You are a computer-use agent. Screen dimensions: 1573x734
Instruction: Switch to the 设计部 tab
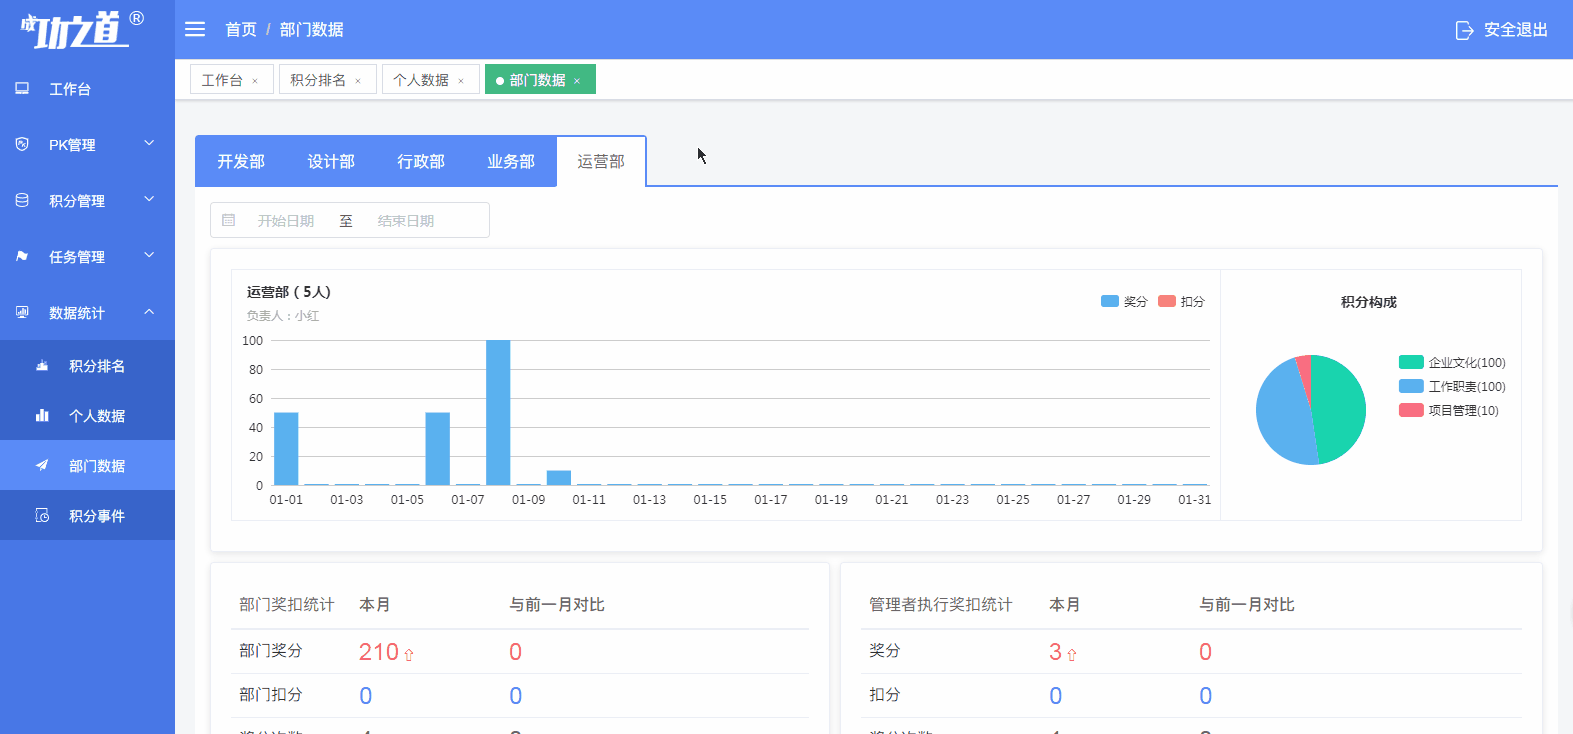click(x=331, y=161)
